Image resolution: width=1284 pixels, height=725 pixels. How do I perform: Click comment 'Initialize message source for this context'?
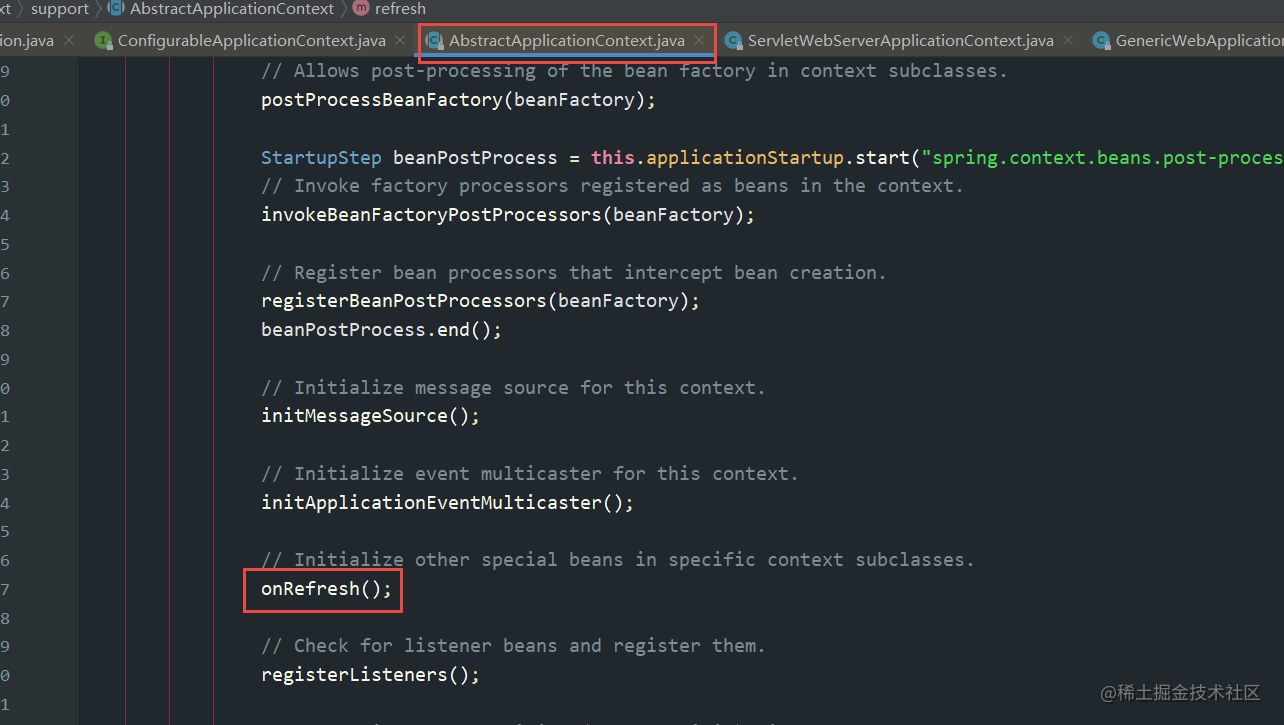point(513,387)
